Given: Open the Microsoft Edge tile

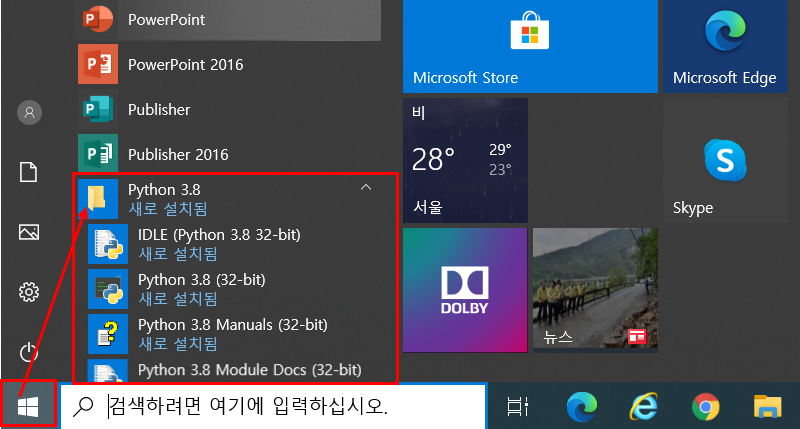Looking at the screenshot, I should click(x=725, y=46).
